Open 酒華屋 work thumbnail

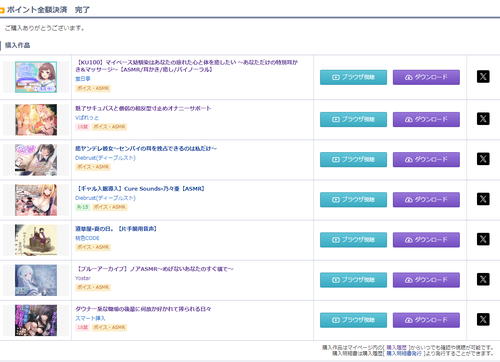(36, 240)
